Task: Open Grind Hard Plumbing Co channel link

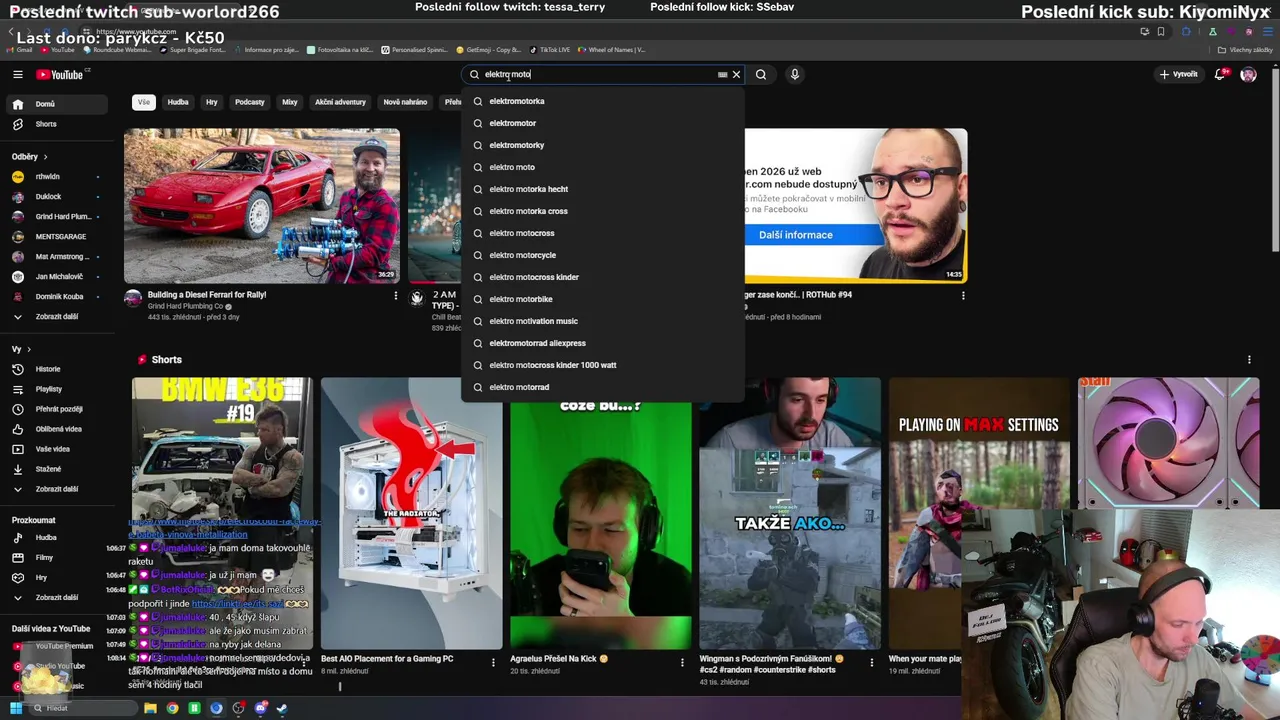Action: (x=185, y=306)
